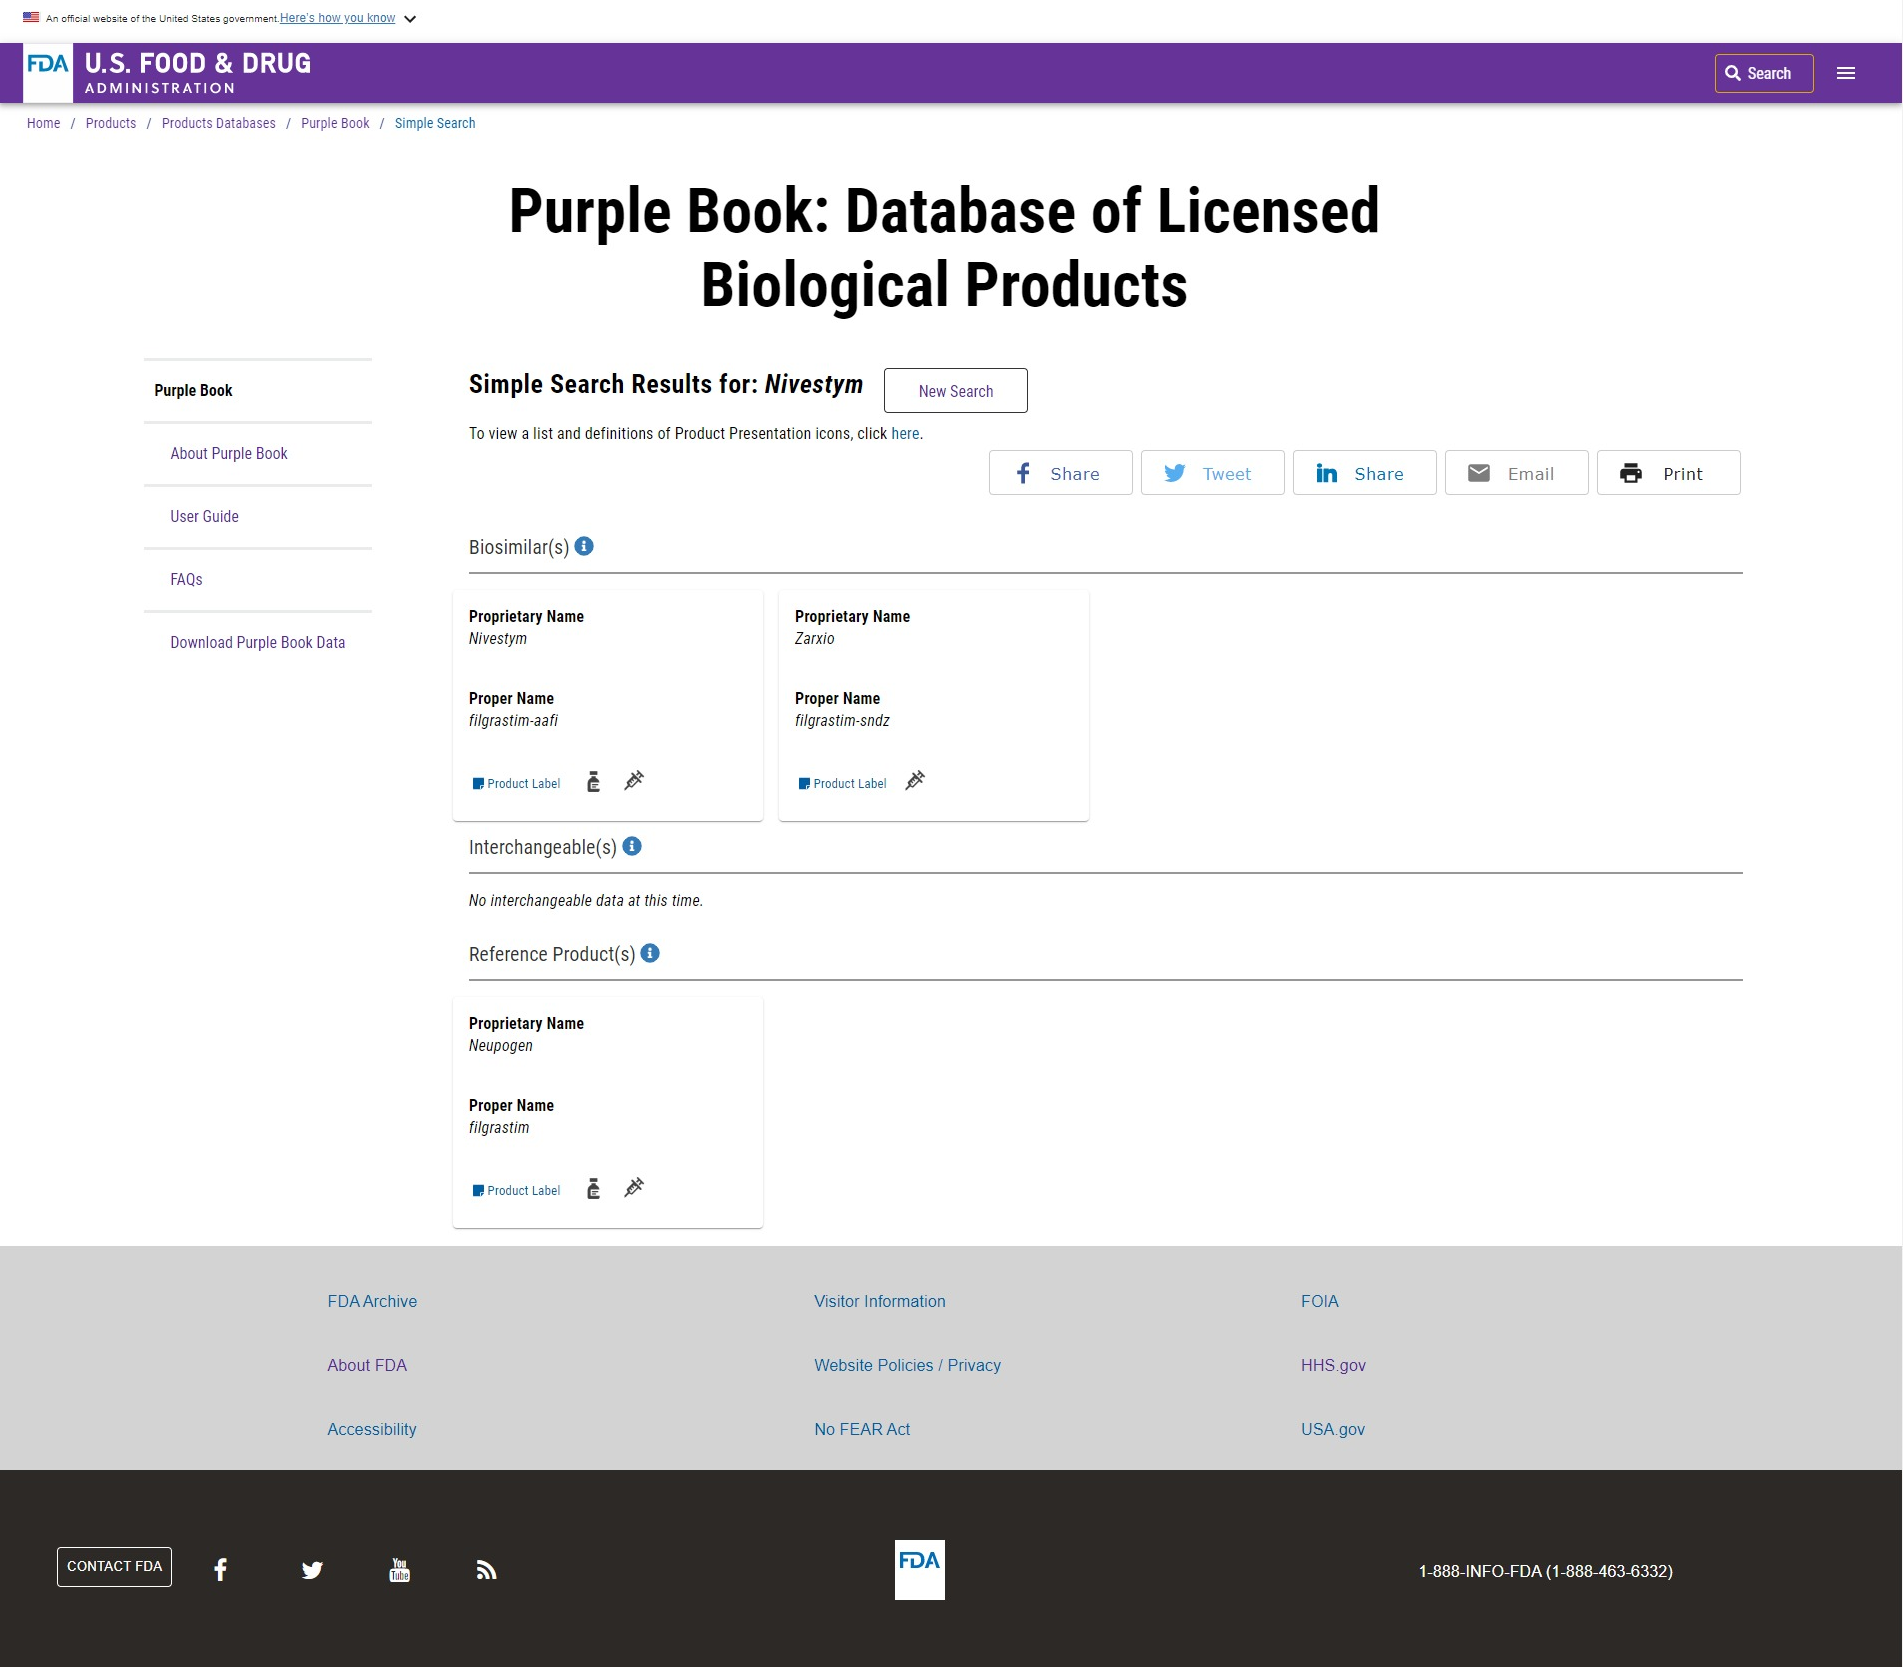Select Download Purple Book Data sidebar item
This screenshot has width=1903, height=1667.
click(x=257, y=642)
